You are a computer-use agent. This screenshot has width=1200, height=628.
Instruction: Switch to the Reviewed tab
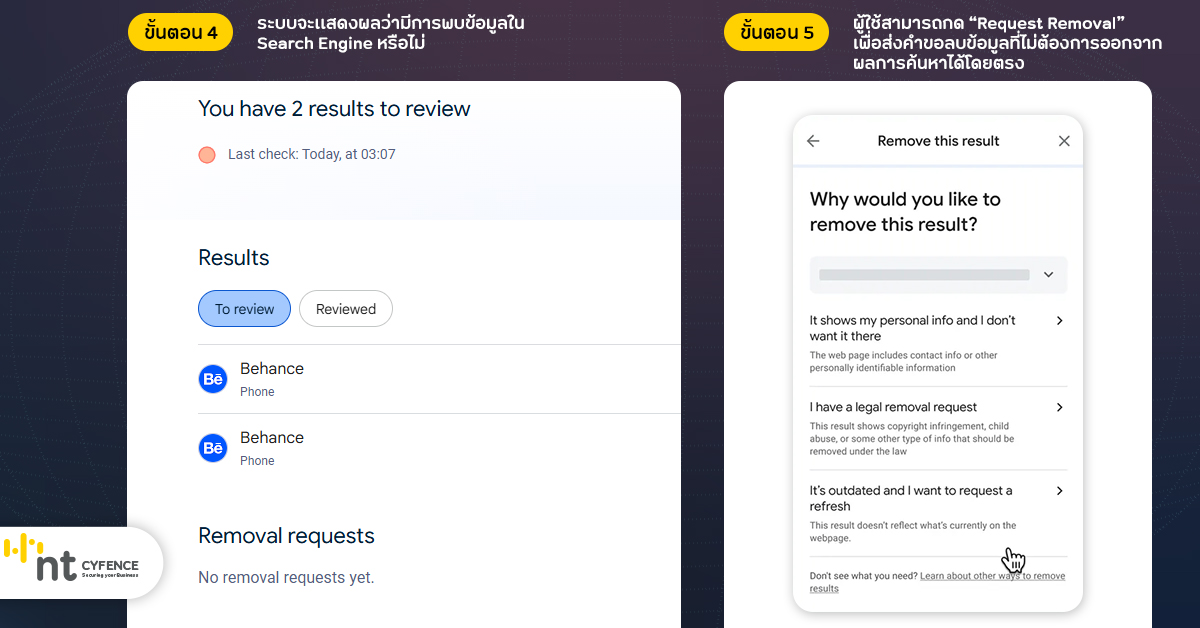pos(346,309)
